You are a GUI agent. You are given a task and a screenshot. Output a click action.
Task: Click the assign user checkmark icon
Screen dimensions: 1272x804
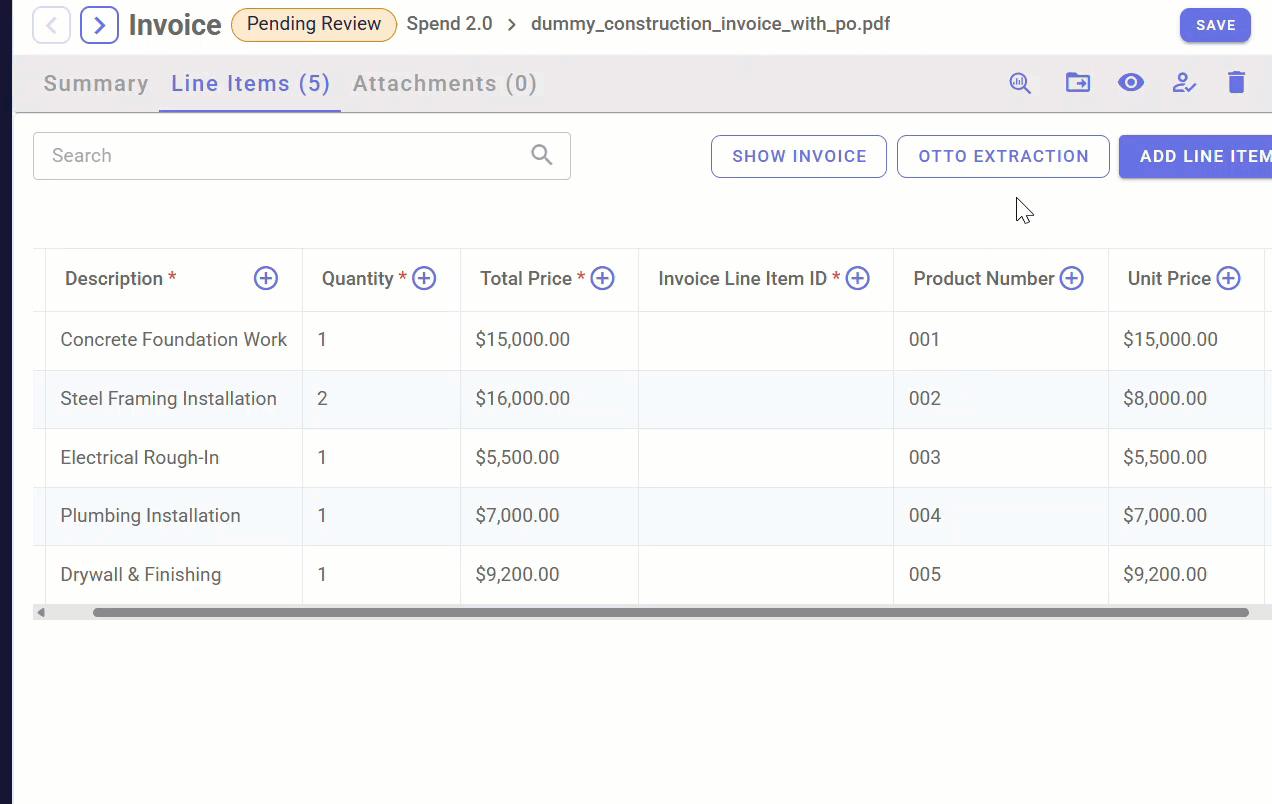[1184, 83]
